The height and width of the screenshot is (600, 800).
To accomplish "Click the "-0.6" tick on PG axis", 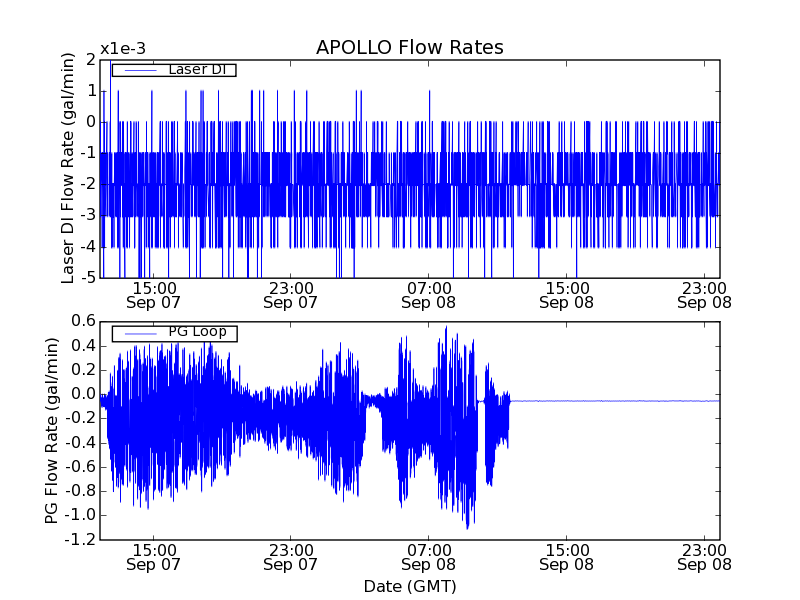I will [81, 467].
